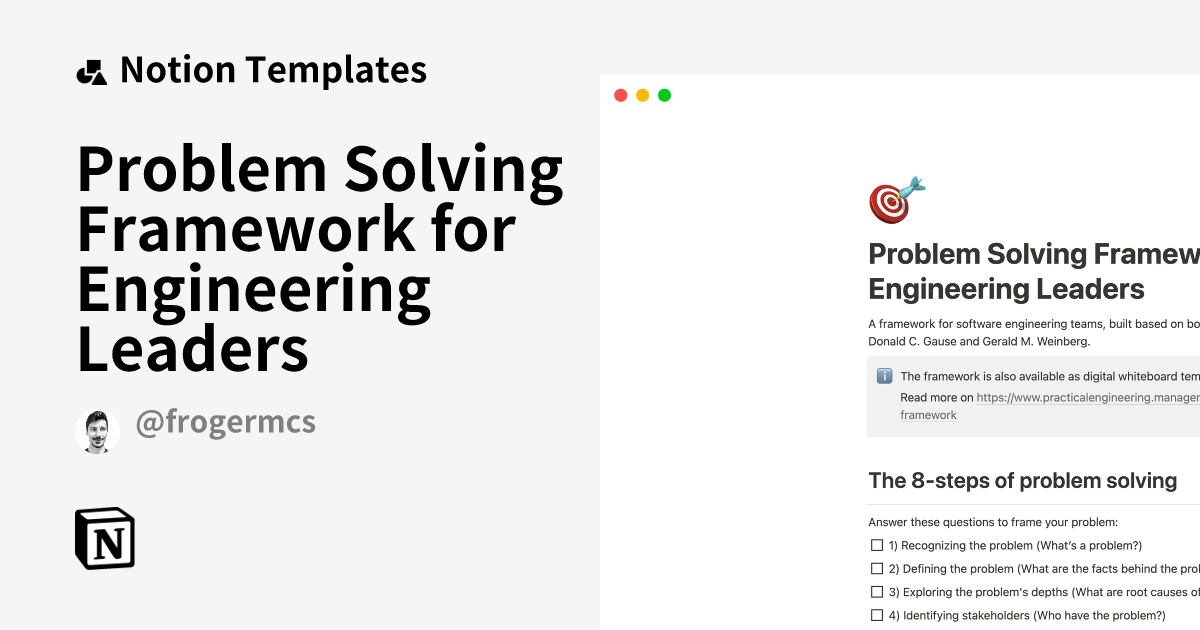Click the "framework" link text
This screenshot has height=630, width=1200.
pyautogui.click(x=928, y=414)
